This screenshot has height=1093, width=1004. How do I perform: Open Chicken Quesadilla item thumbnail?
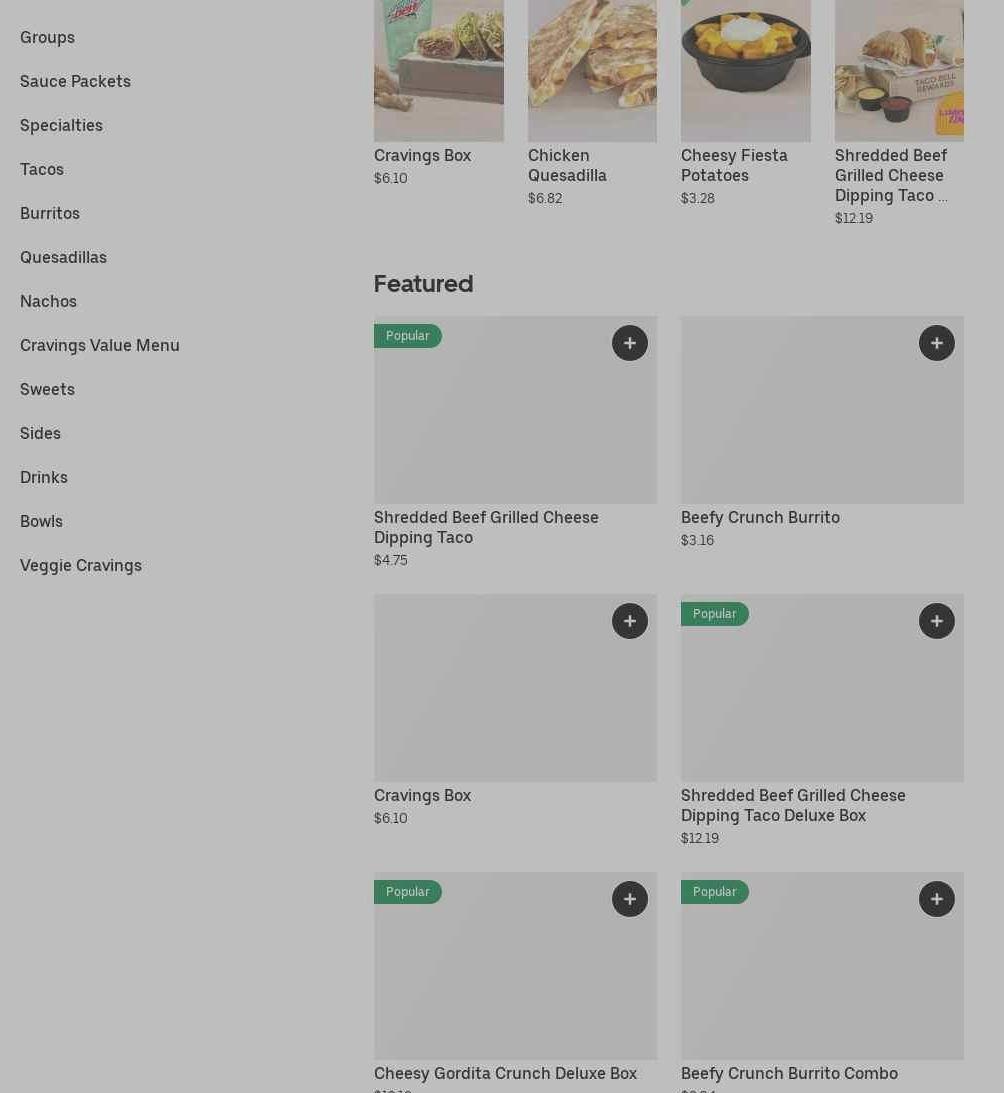click(x=592, y=70)
